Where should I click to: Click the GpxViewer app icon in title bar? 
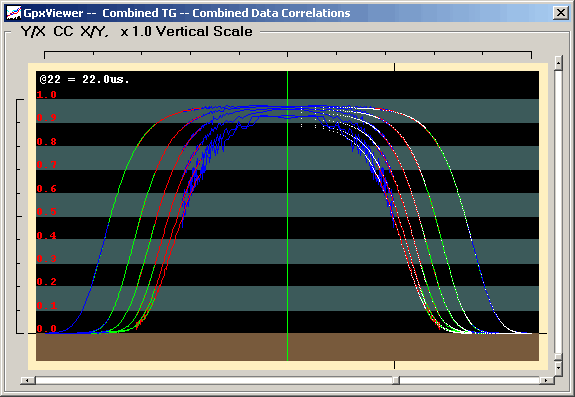(x=14, y=13)
